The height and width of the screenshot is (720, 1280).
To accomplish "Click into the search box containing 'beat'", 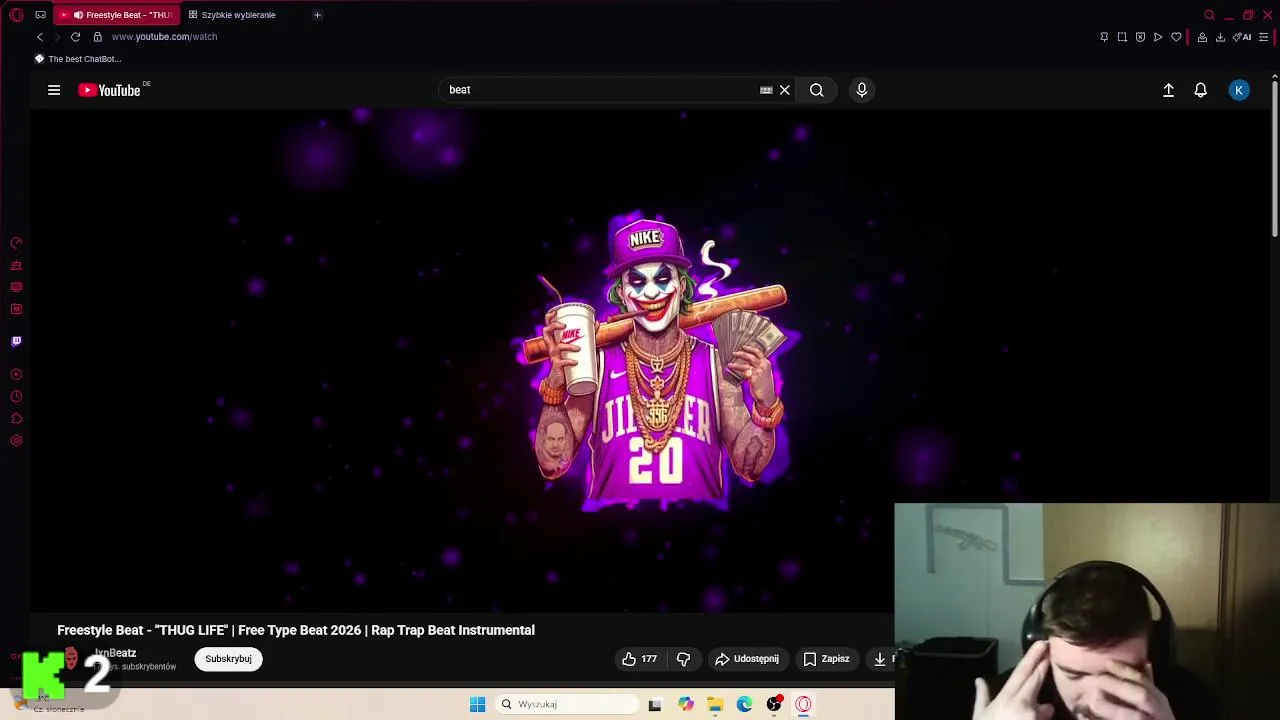I will point(598,90).
